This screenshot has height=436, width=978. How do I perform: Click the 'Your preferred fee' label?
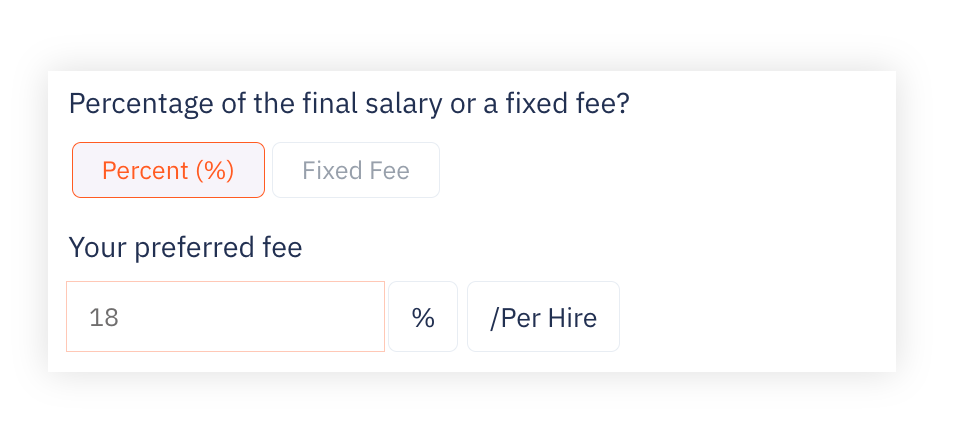[185, 248]
